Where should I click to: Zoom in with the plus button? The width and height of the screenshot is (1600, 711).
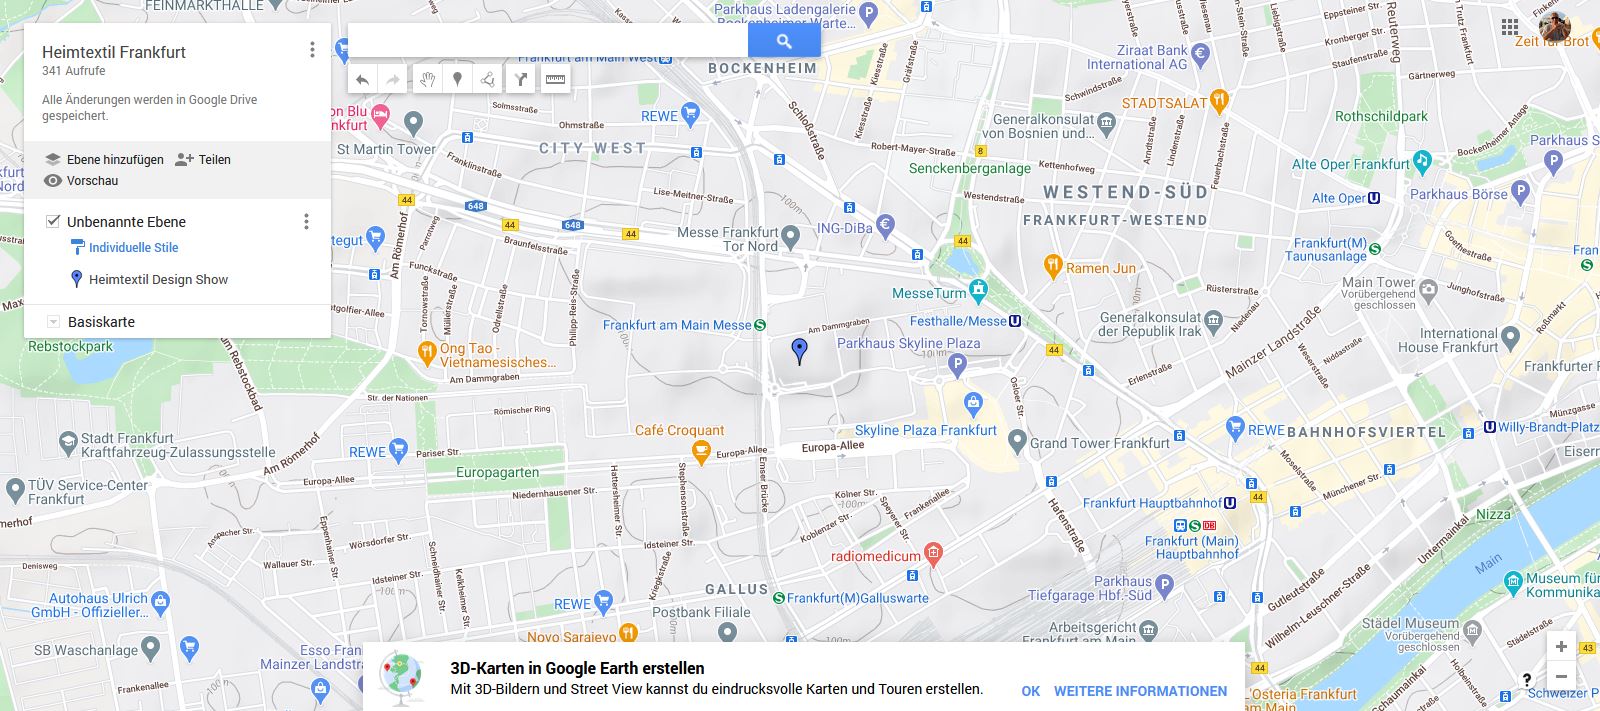(x=1561, y=646)
